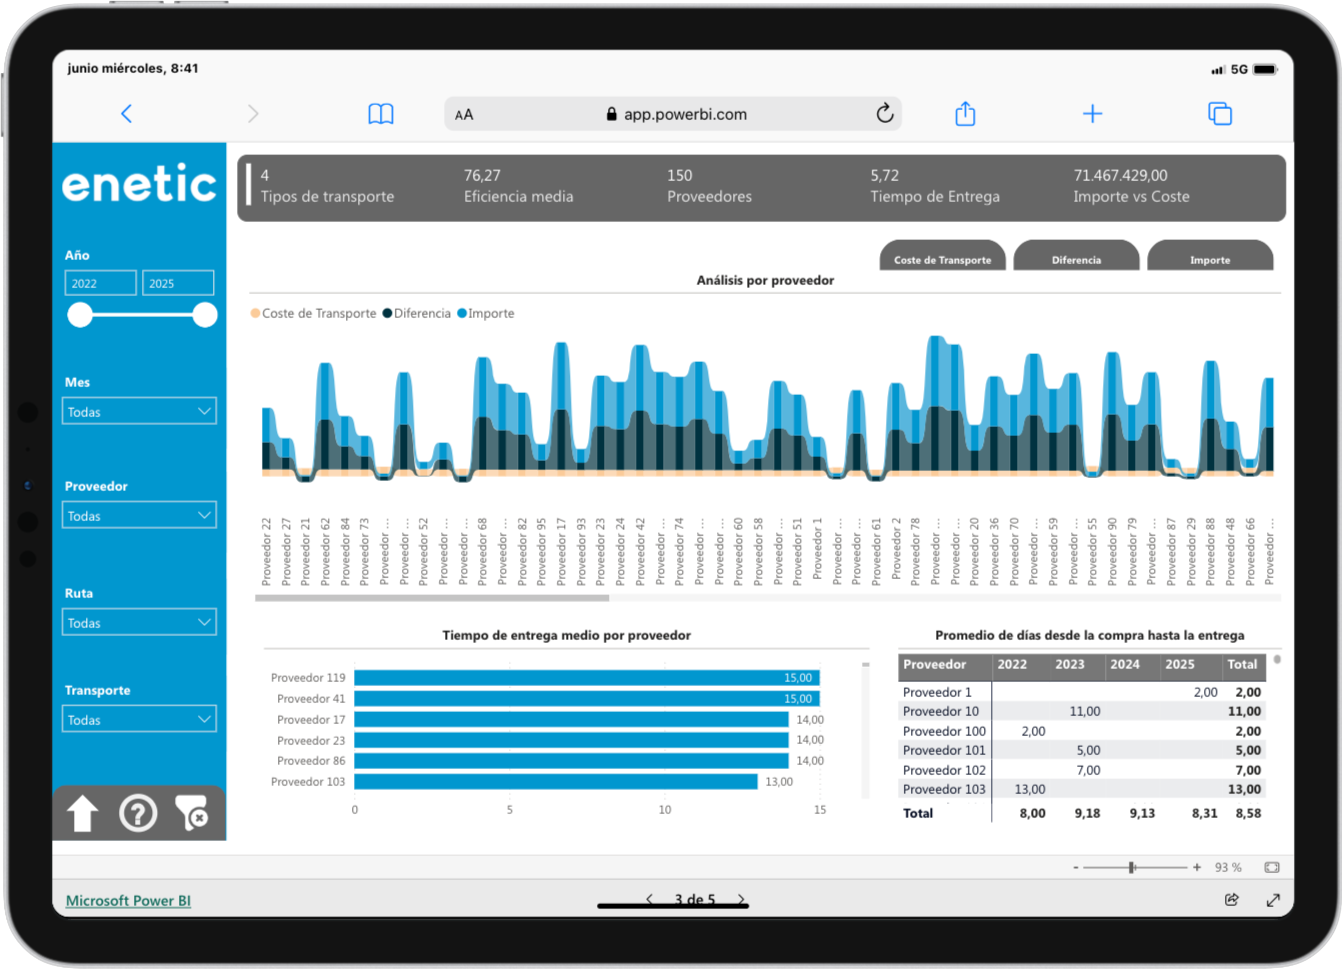
Task: Tap the AA reader text-size button
Action: pyautogui.click(x=464, y=115)
